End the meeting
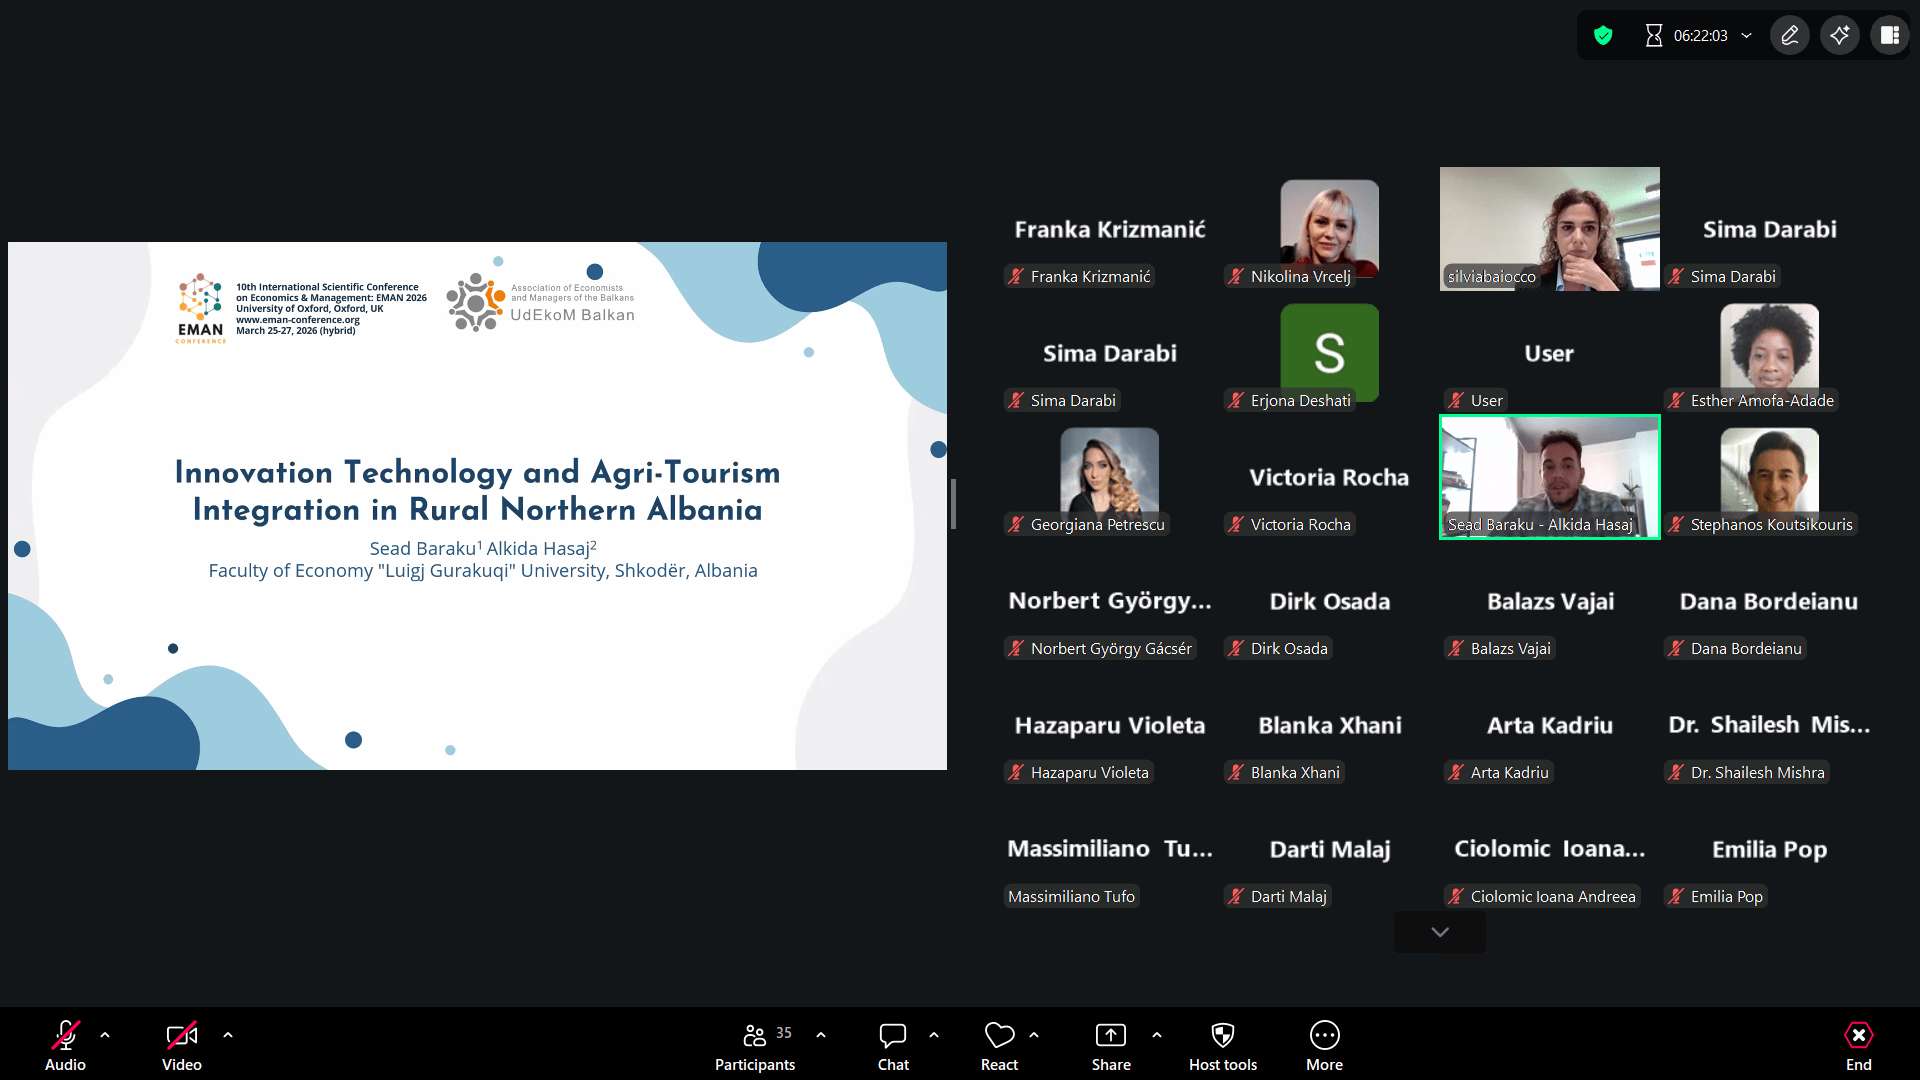1920x1080 pixels. (x=1858, y=1035)
